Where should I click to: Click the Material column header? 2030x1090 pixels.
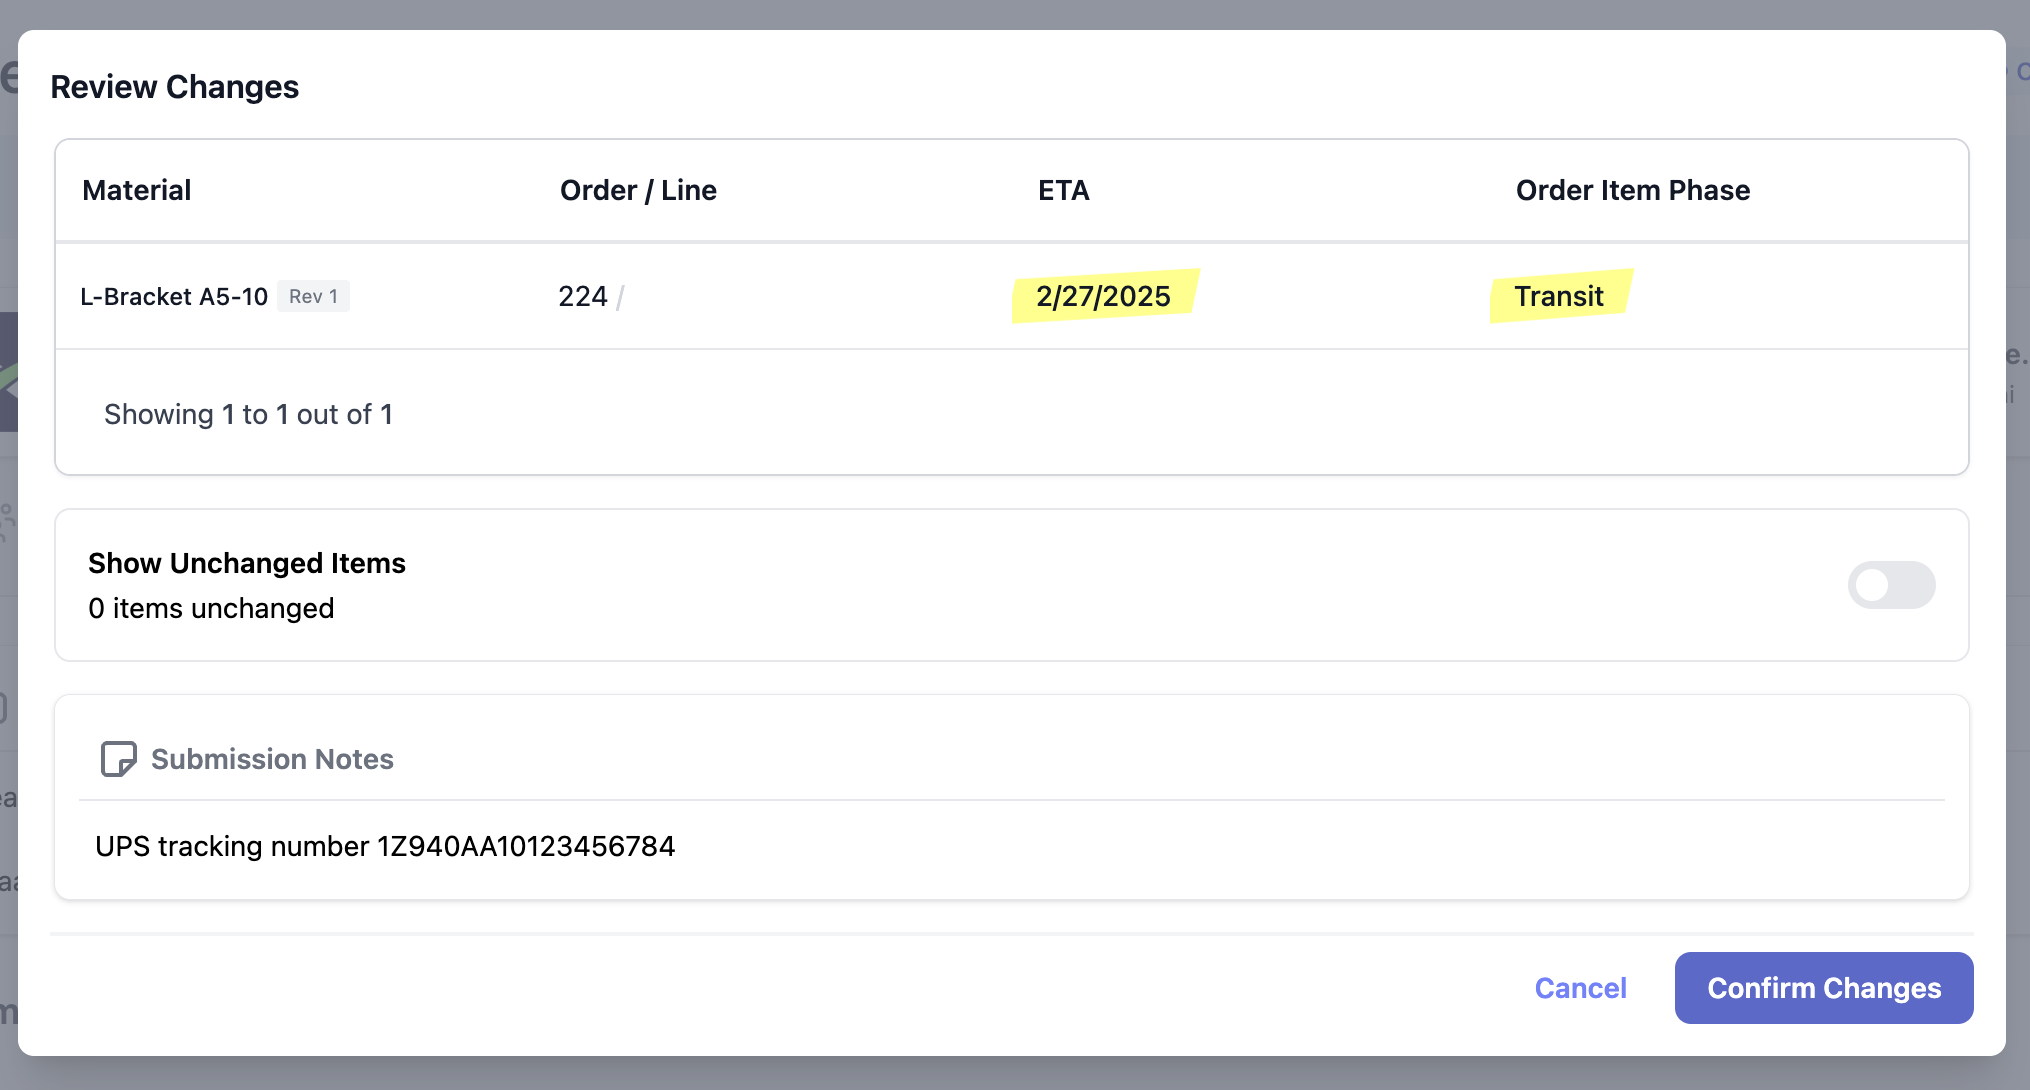click(x=136, y=190)
